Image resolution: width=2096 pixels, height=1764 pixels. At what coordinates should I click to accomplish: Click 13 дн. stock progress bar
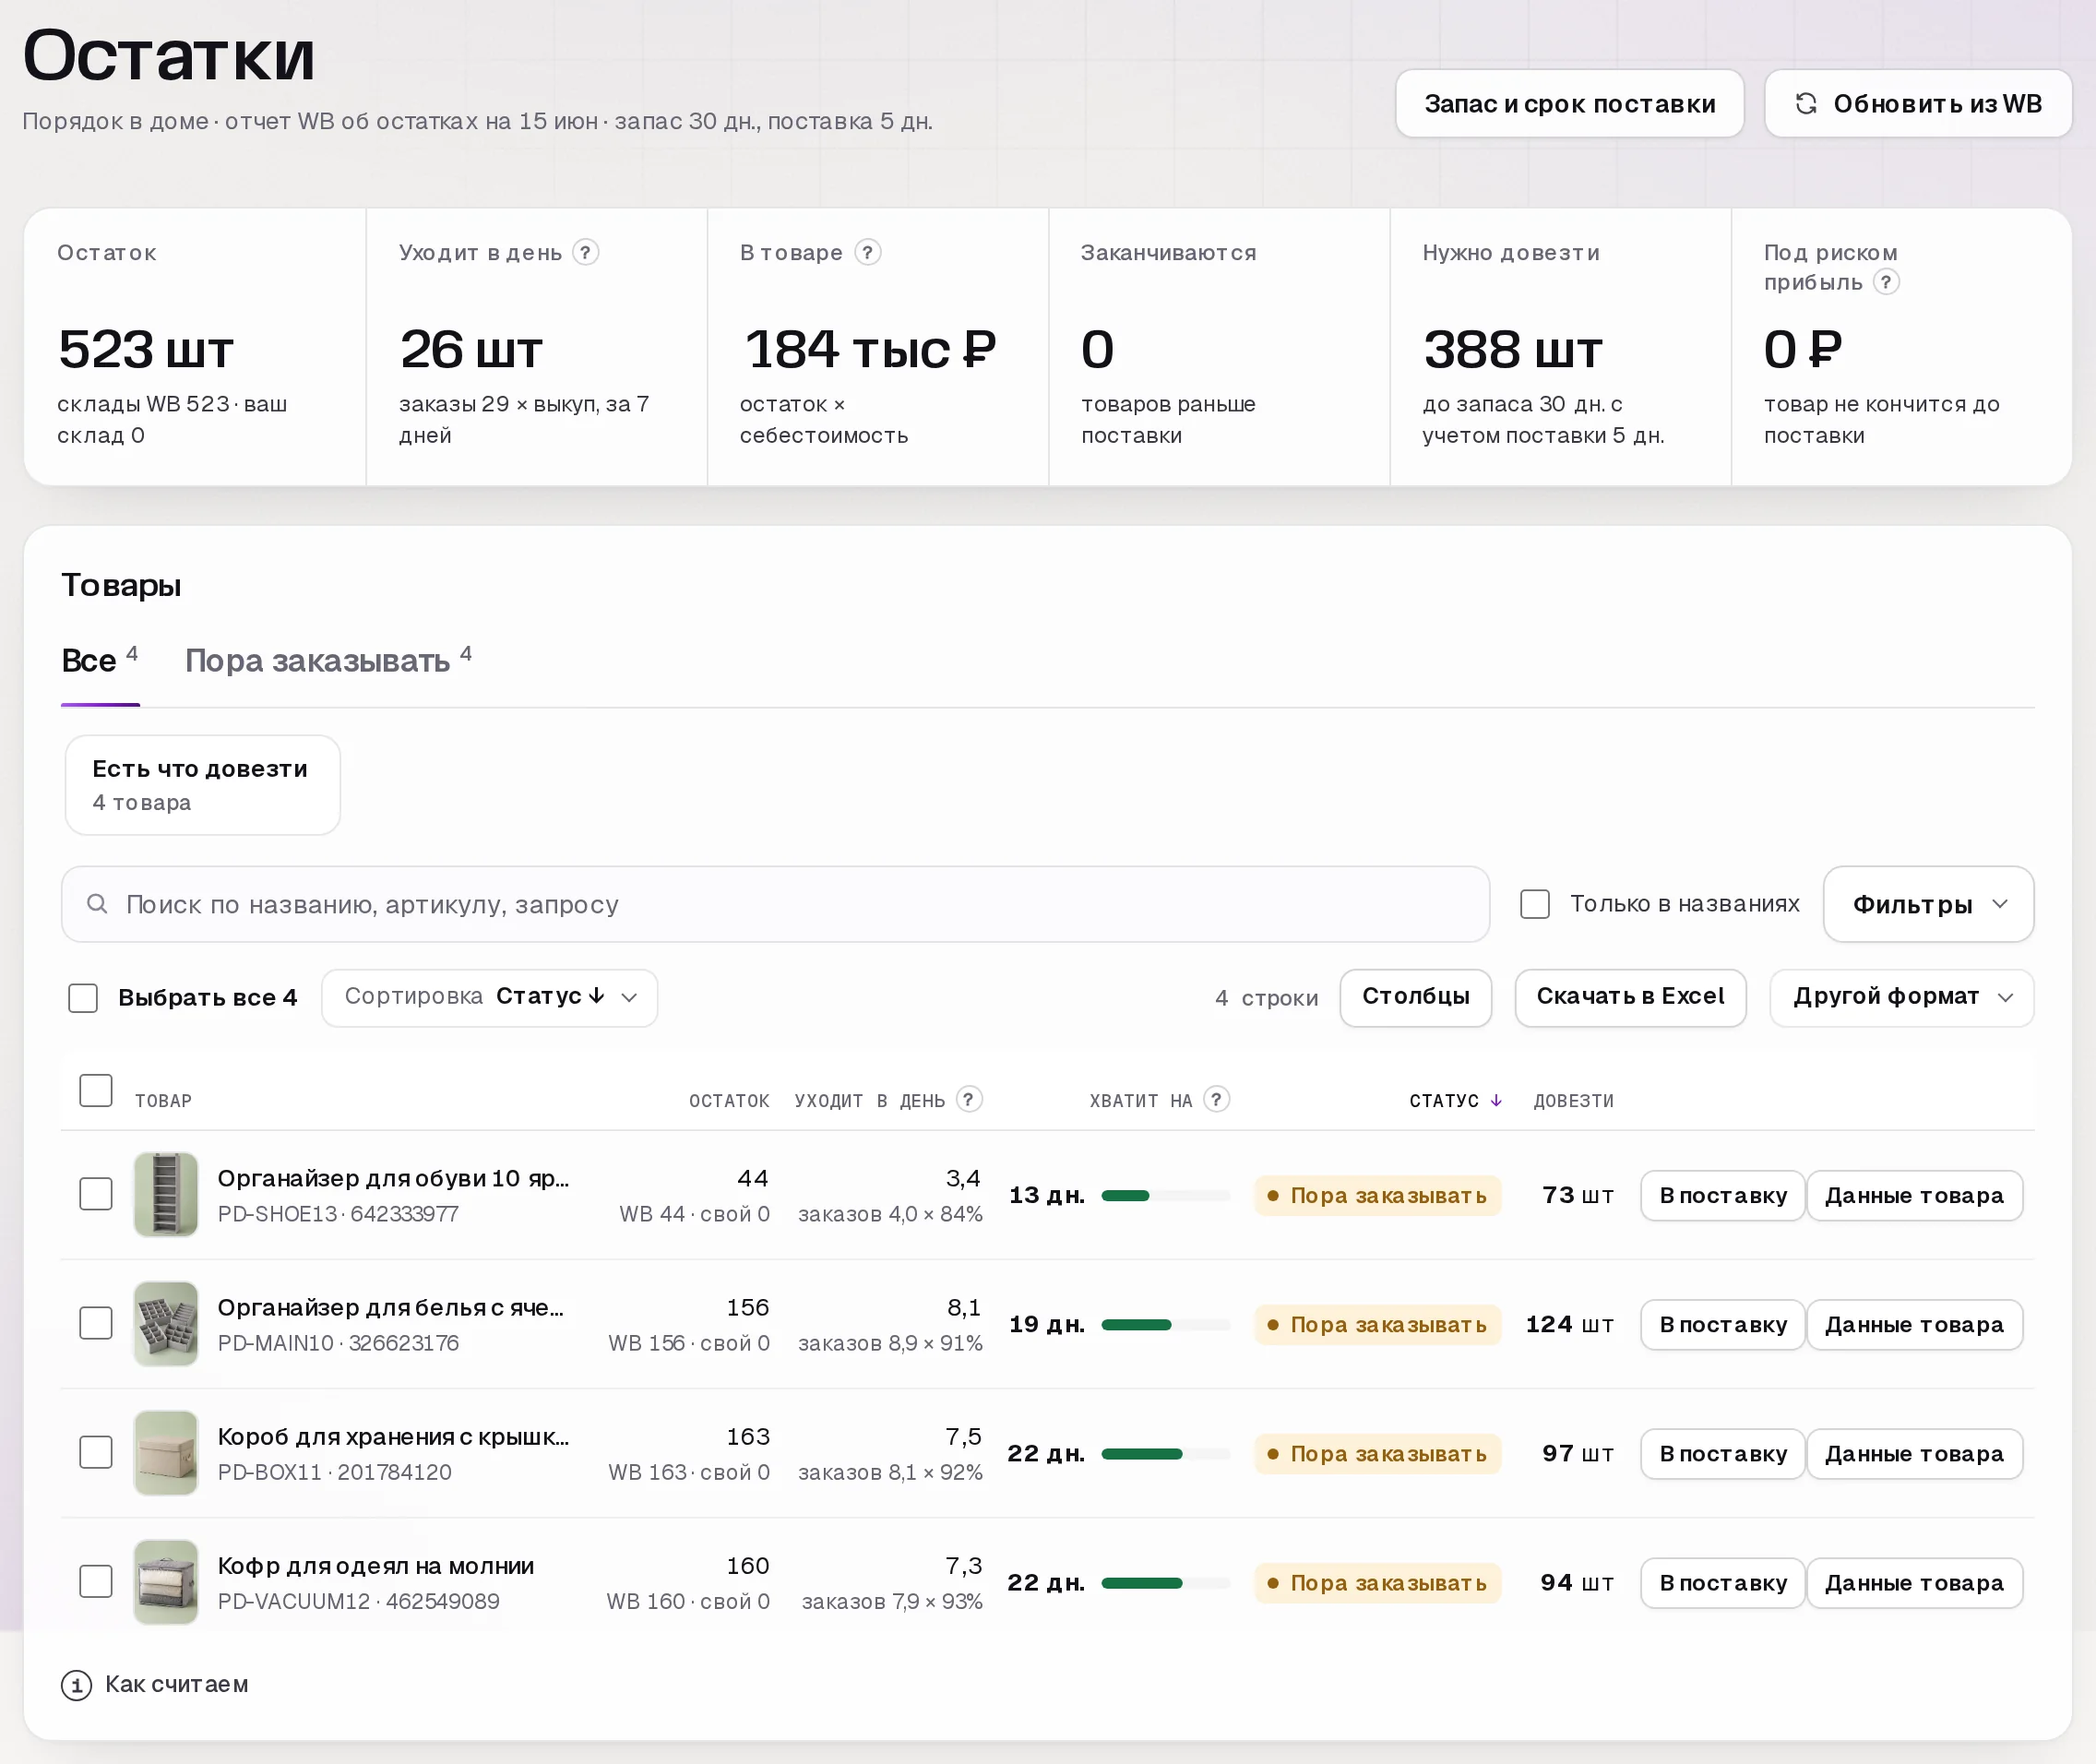click(x=1165, y=1195)
